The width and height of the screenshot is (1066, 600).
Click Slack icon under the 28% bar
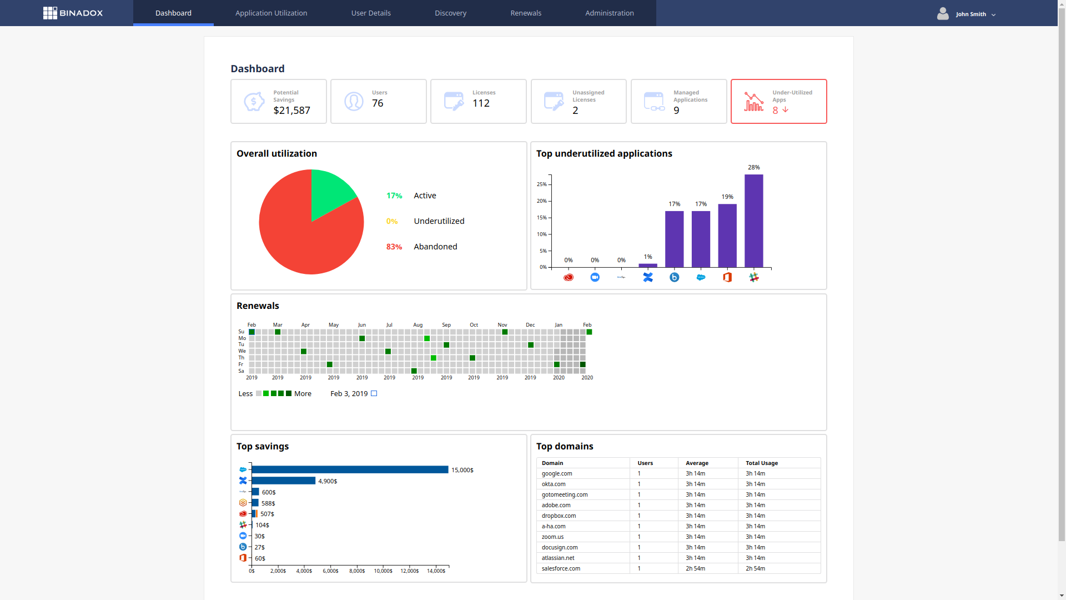[x=754, y=277]
